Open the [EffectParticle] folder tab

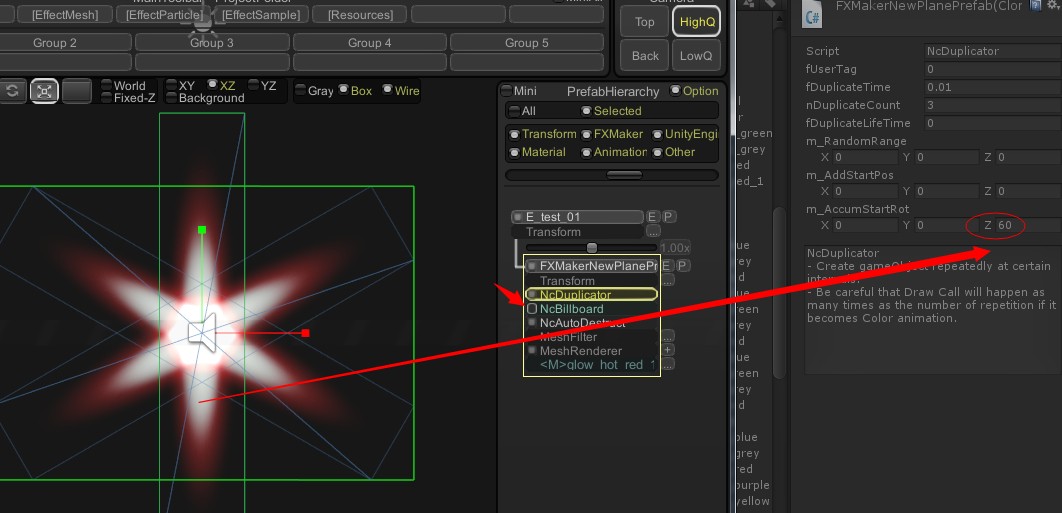pyautogui.click(x=164, y=14)
